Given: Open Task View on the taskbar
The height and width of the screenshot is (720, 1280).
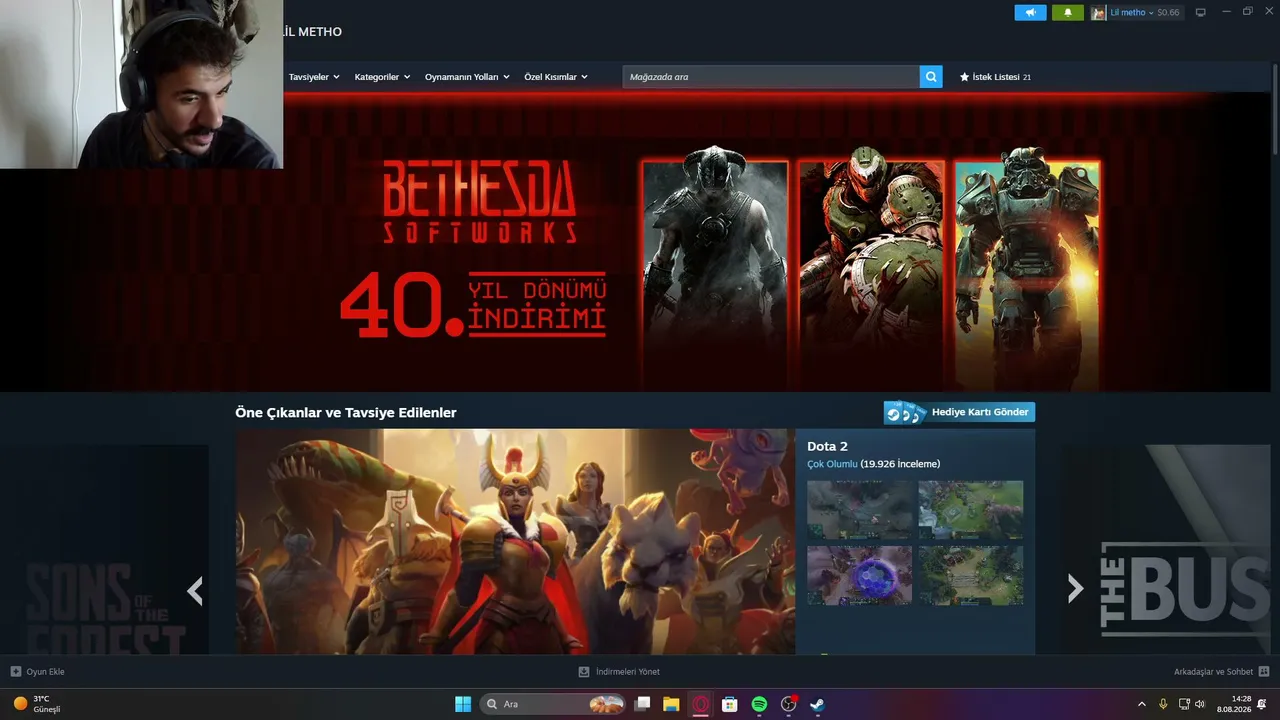Looking at the screenshot, I should (643, 704).
